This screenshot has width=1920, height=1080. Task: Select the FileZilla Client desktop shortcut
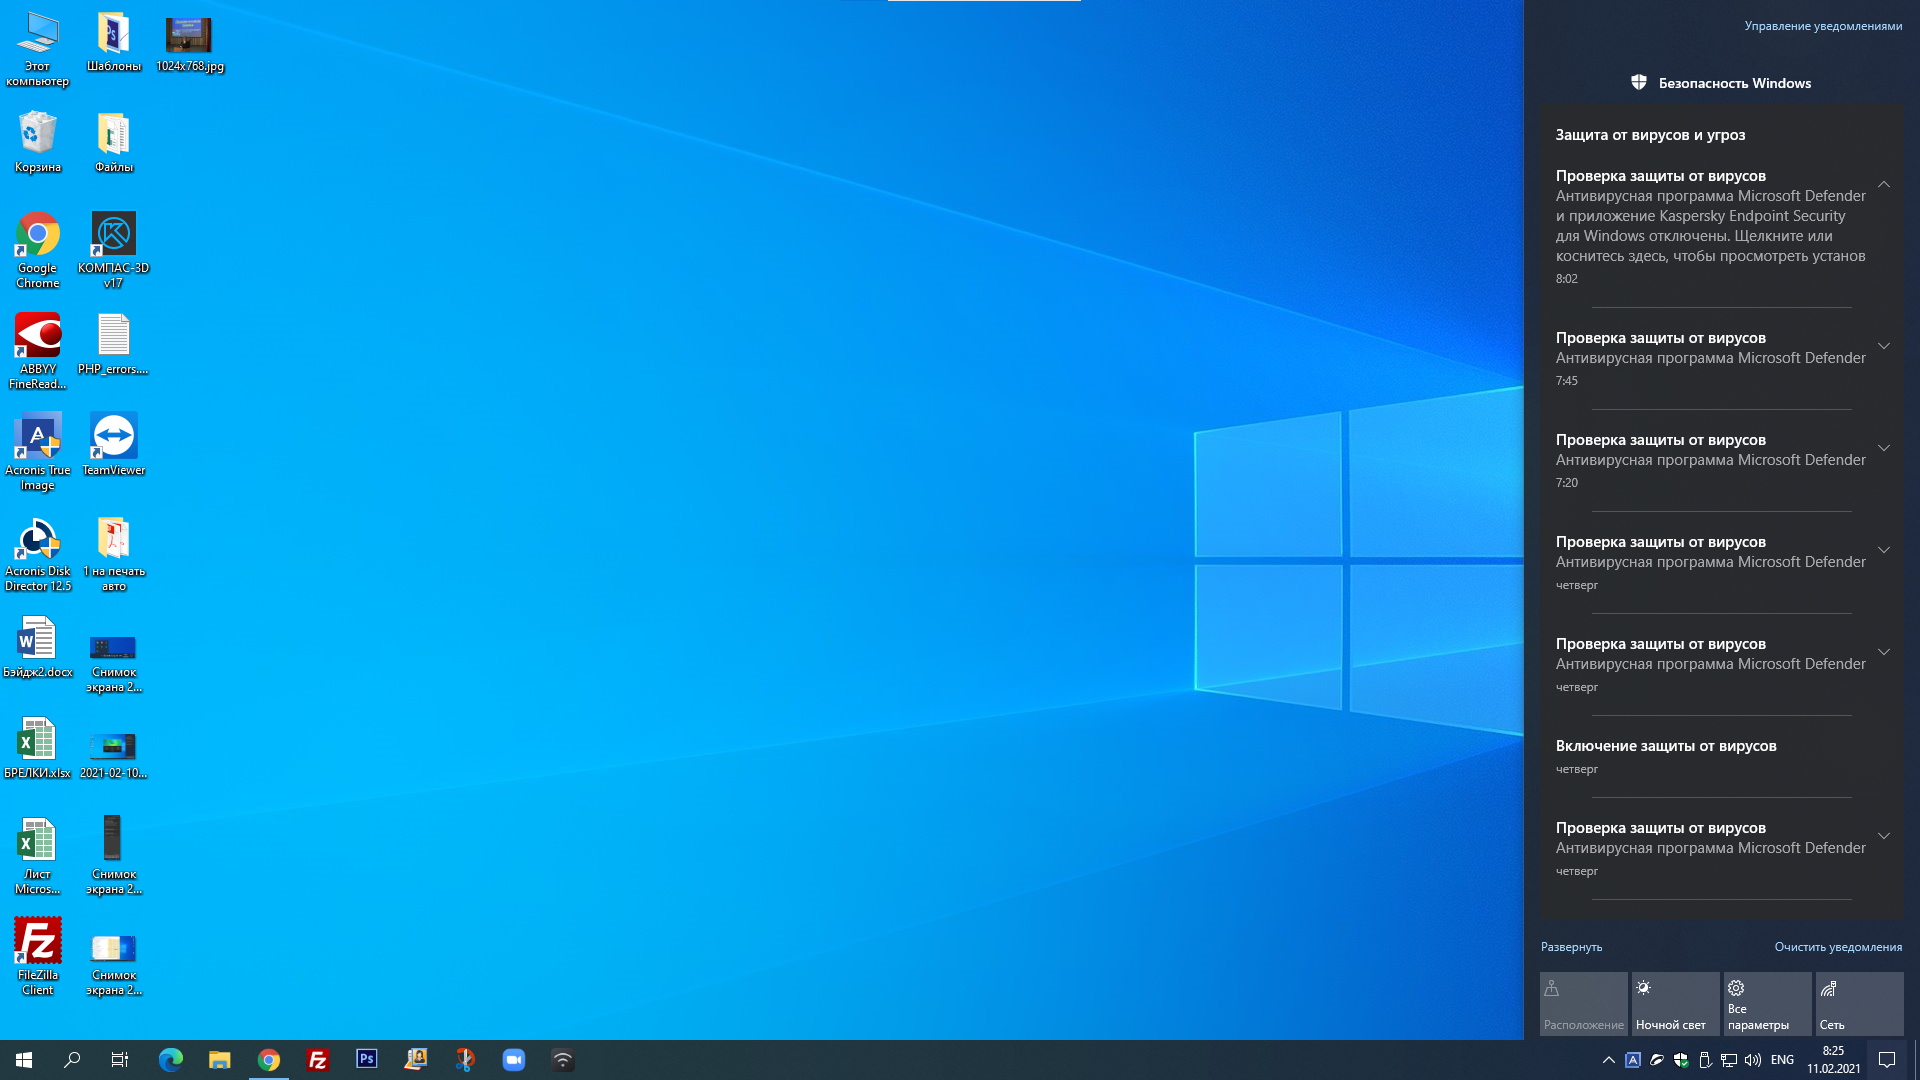pos(38,957)
